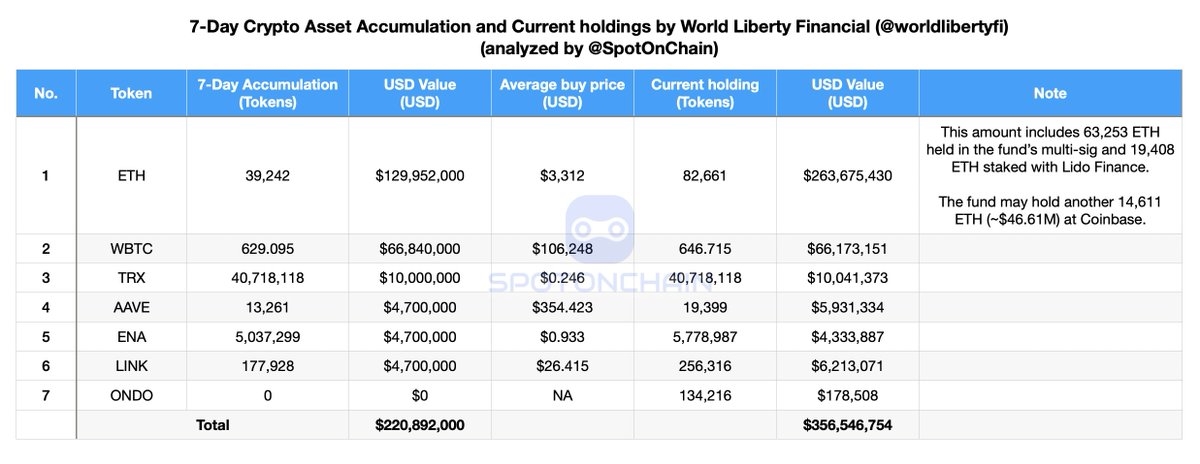Click the total $356,546,754 cell

[x=847, y=425]
